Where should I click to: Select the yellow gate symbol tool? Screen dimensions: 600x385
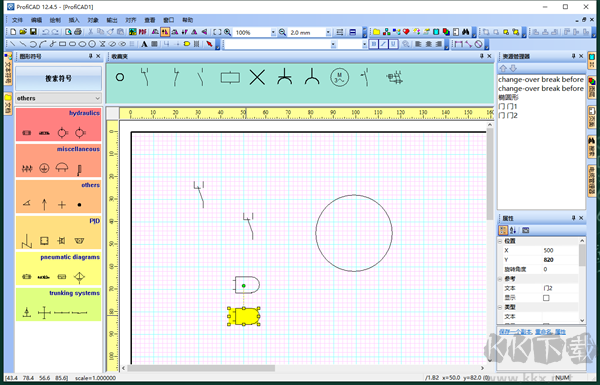[x=187, y=44]
